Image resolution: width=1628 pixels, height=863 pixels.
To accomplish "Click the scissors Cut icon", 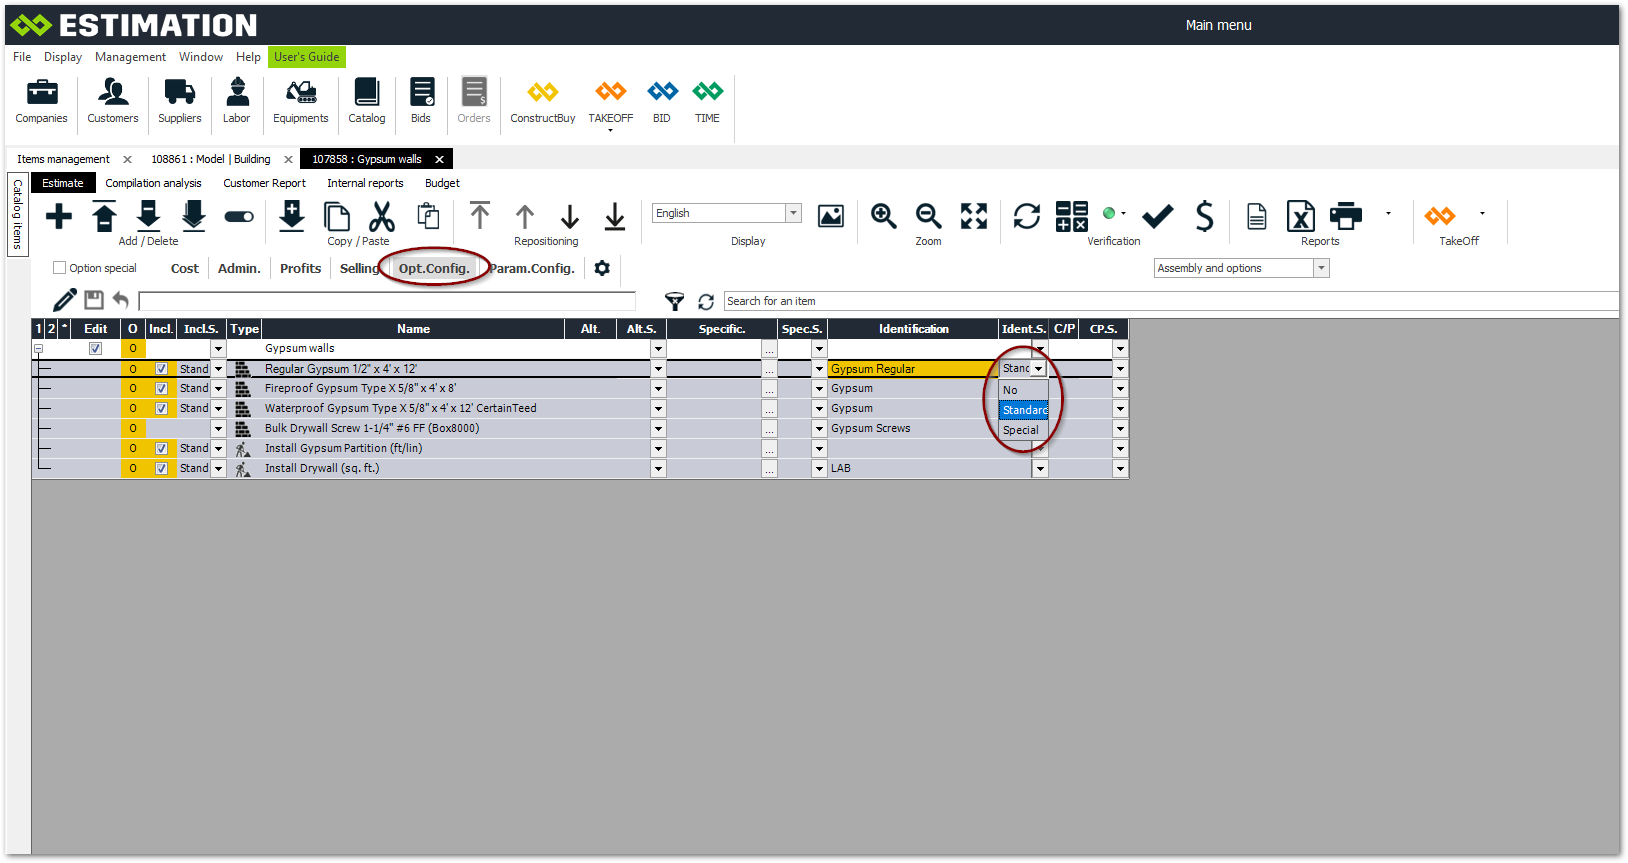I will click(381, 216).
